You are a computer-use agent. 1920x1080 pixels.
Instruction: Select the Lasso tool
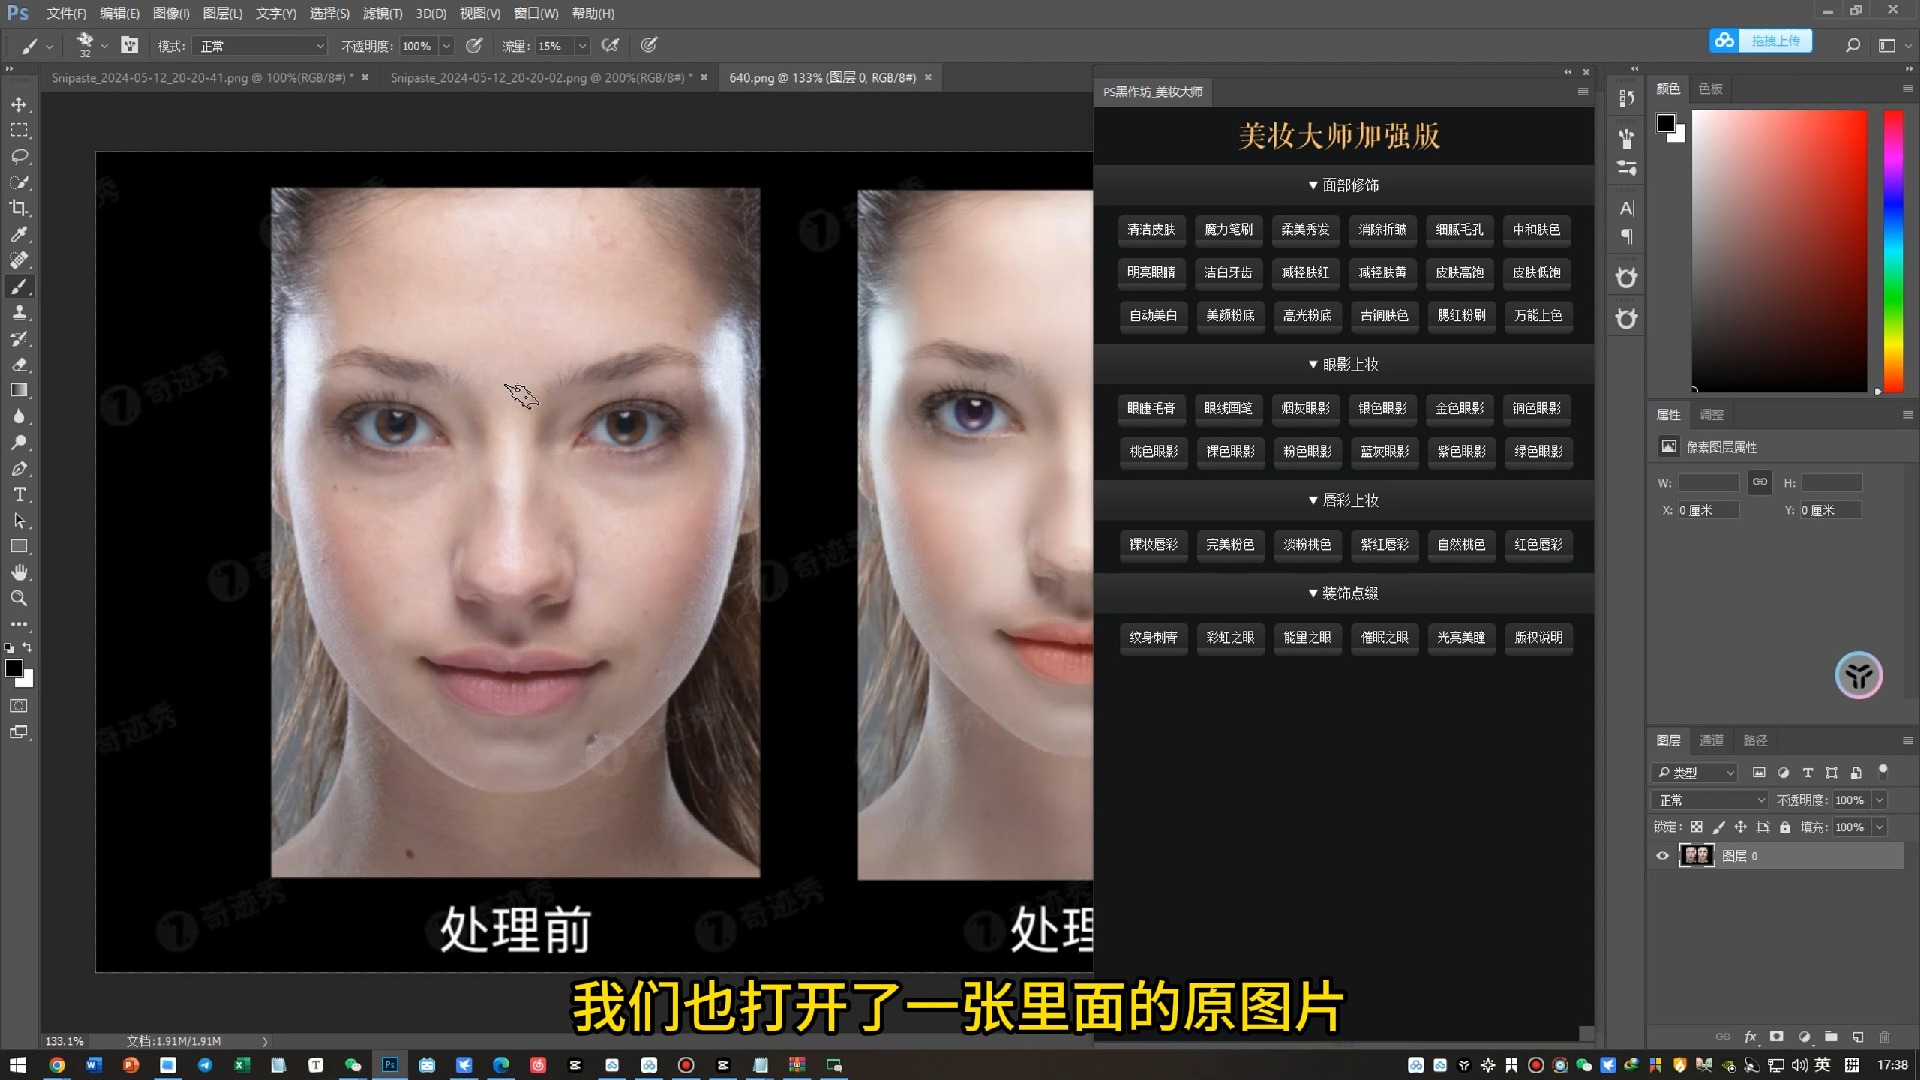pos(19,156)
